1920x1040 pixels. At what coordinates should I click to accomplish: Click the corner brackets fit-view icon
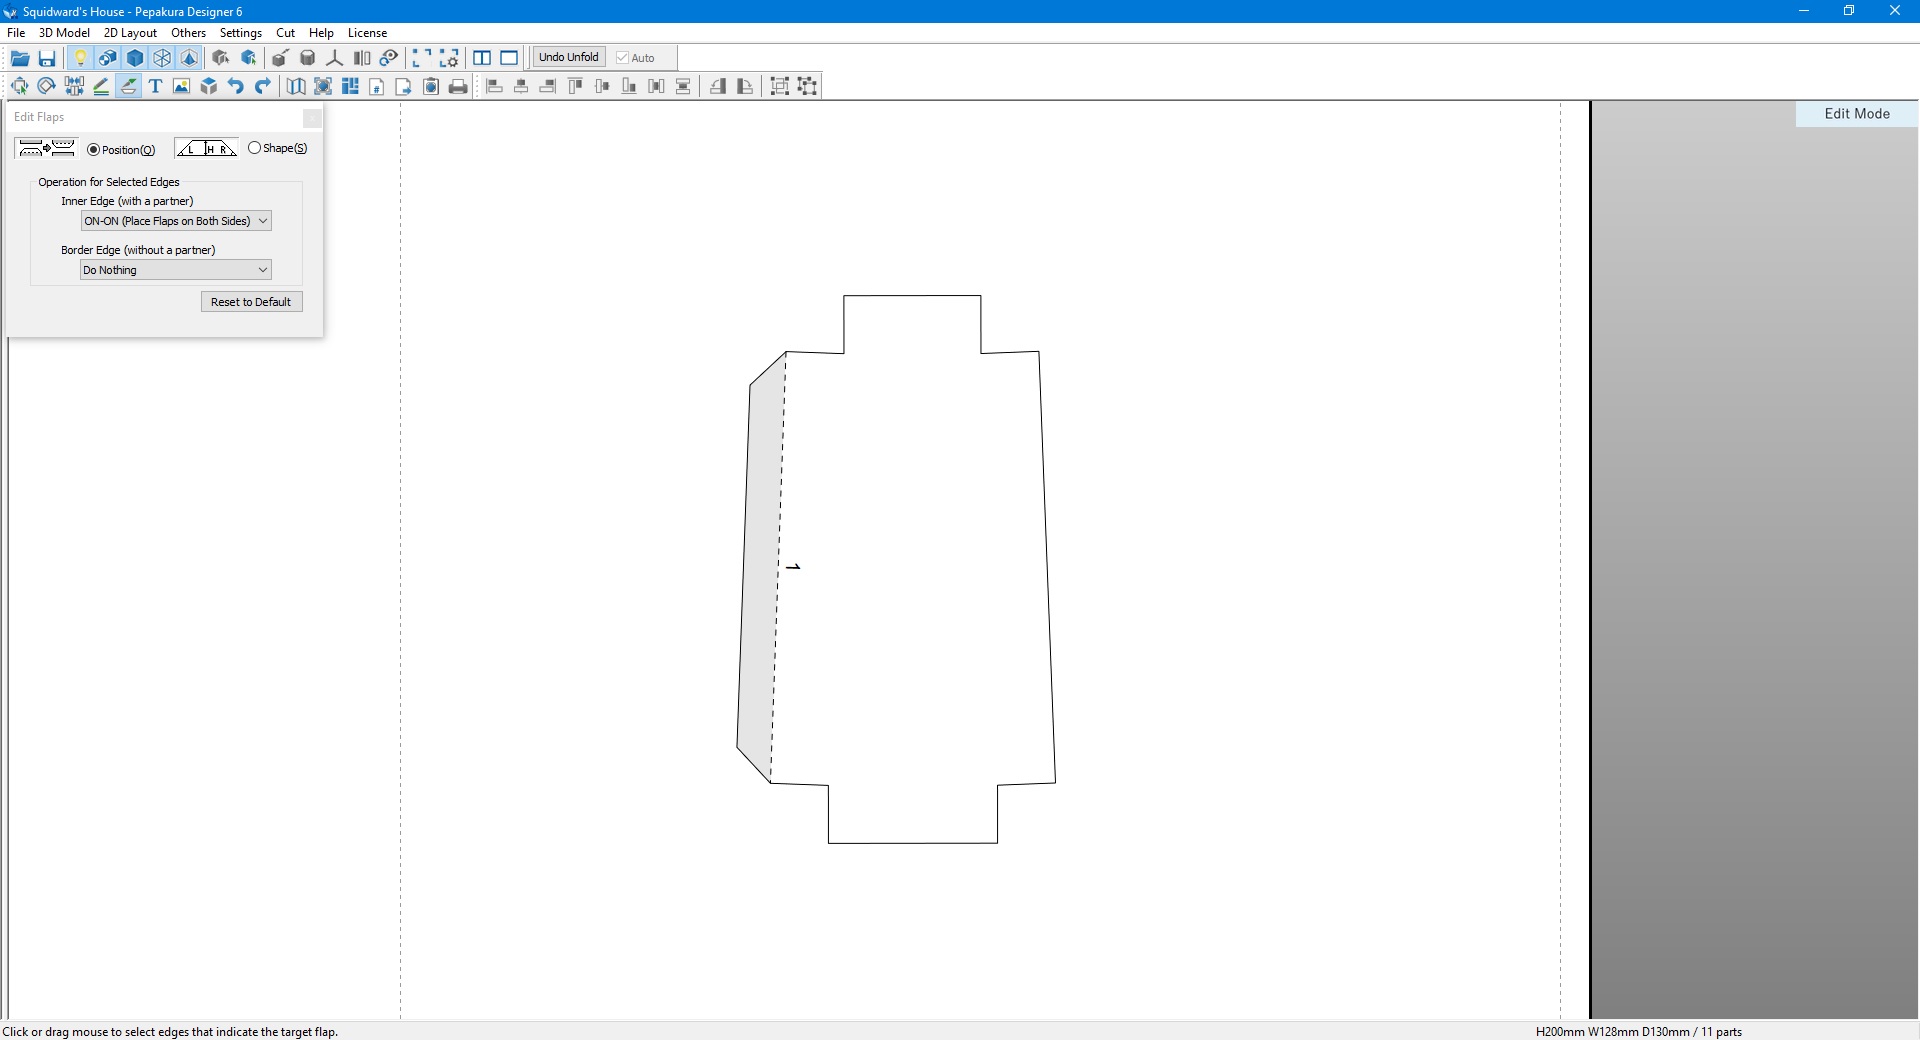click(422, 58)
